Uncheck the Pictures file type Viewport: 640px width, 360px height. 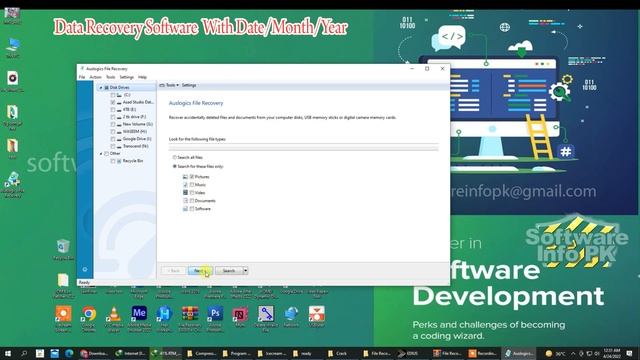pos(192,177)
